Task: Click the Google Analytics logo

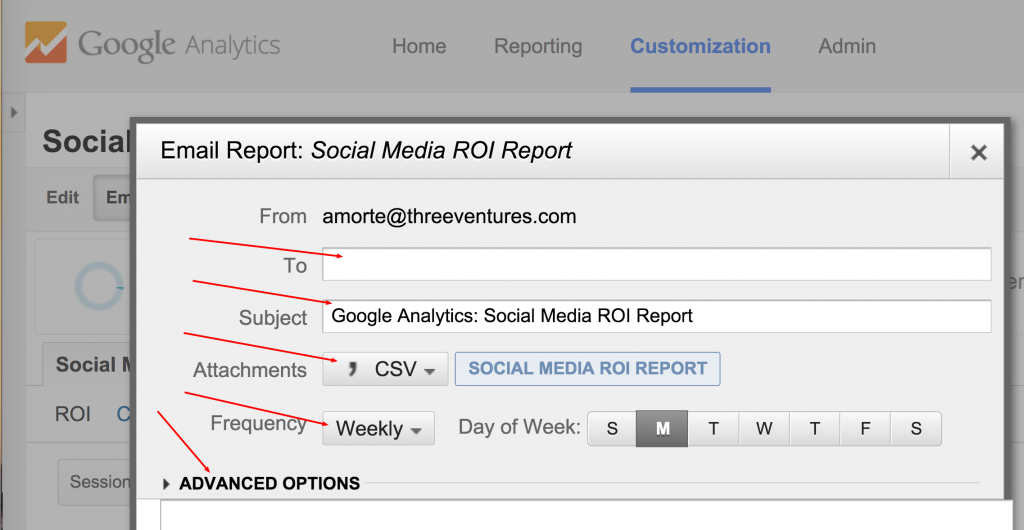Action: point(152,44)
